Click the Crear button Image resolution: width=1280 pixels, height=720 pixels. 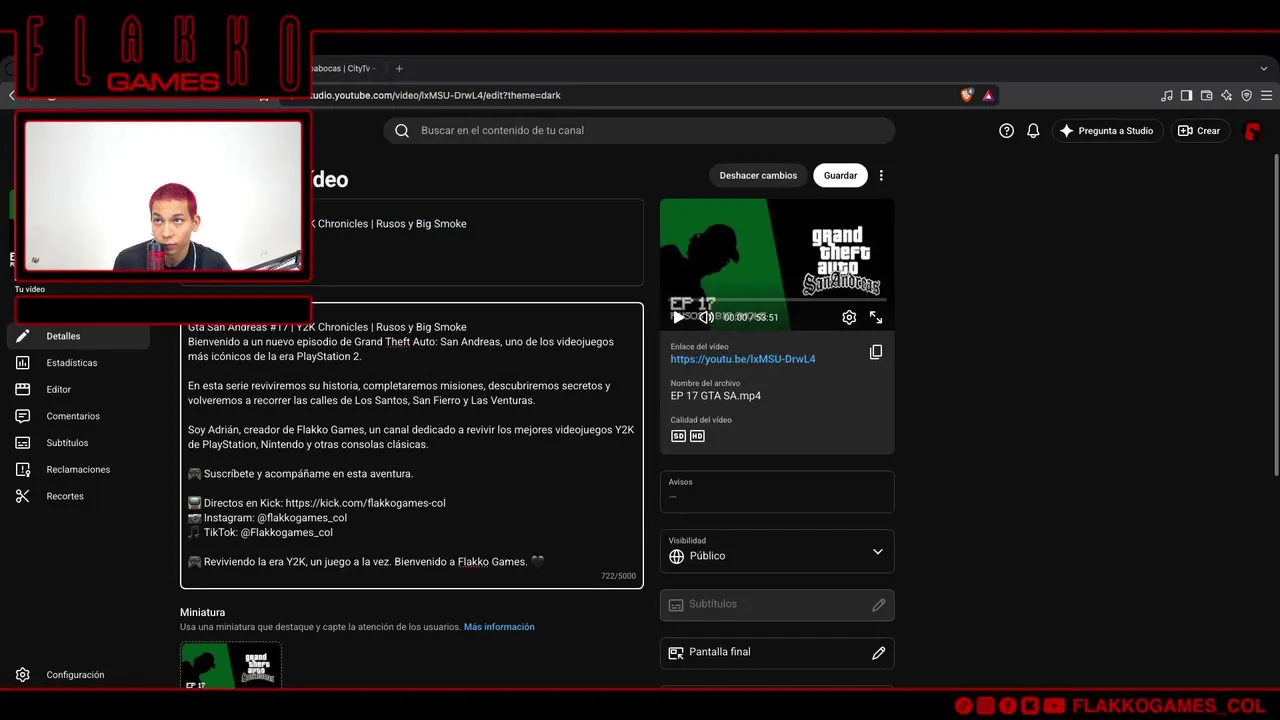(x=1200, y=131)
